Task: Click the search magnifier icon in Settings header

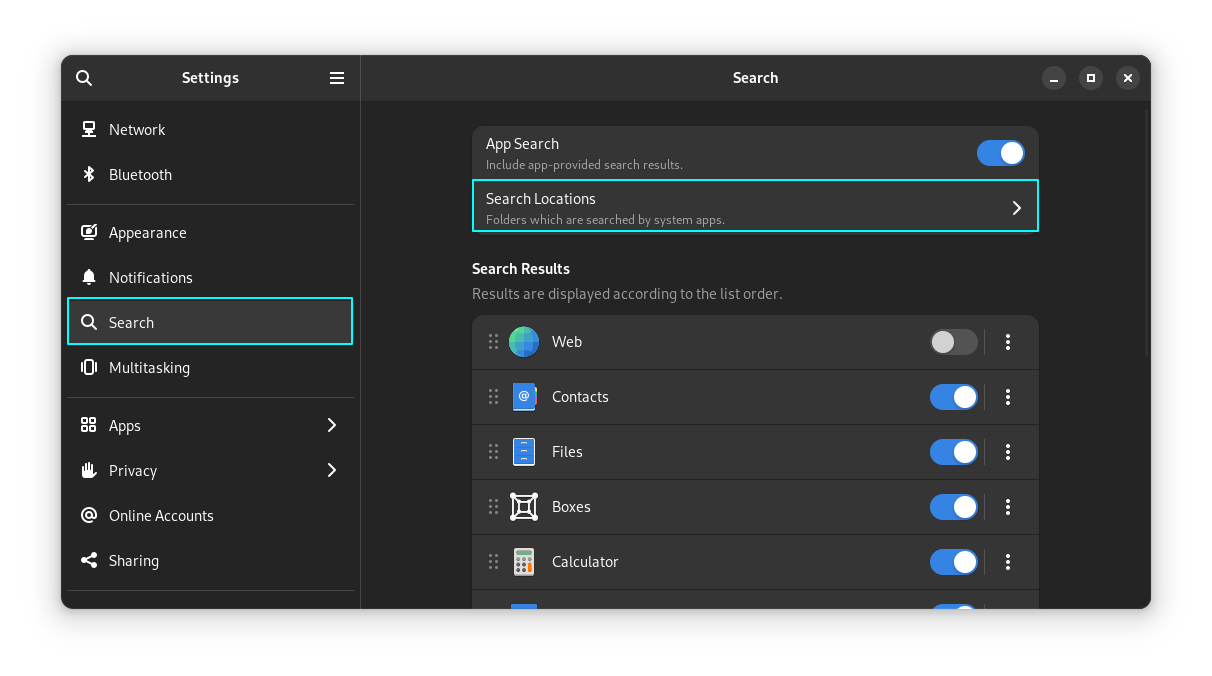Action: coord(84,78)
